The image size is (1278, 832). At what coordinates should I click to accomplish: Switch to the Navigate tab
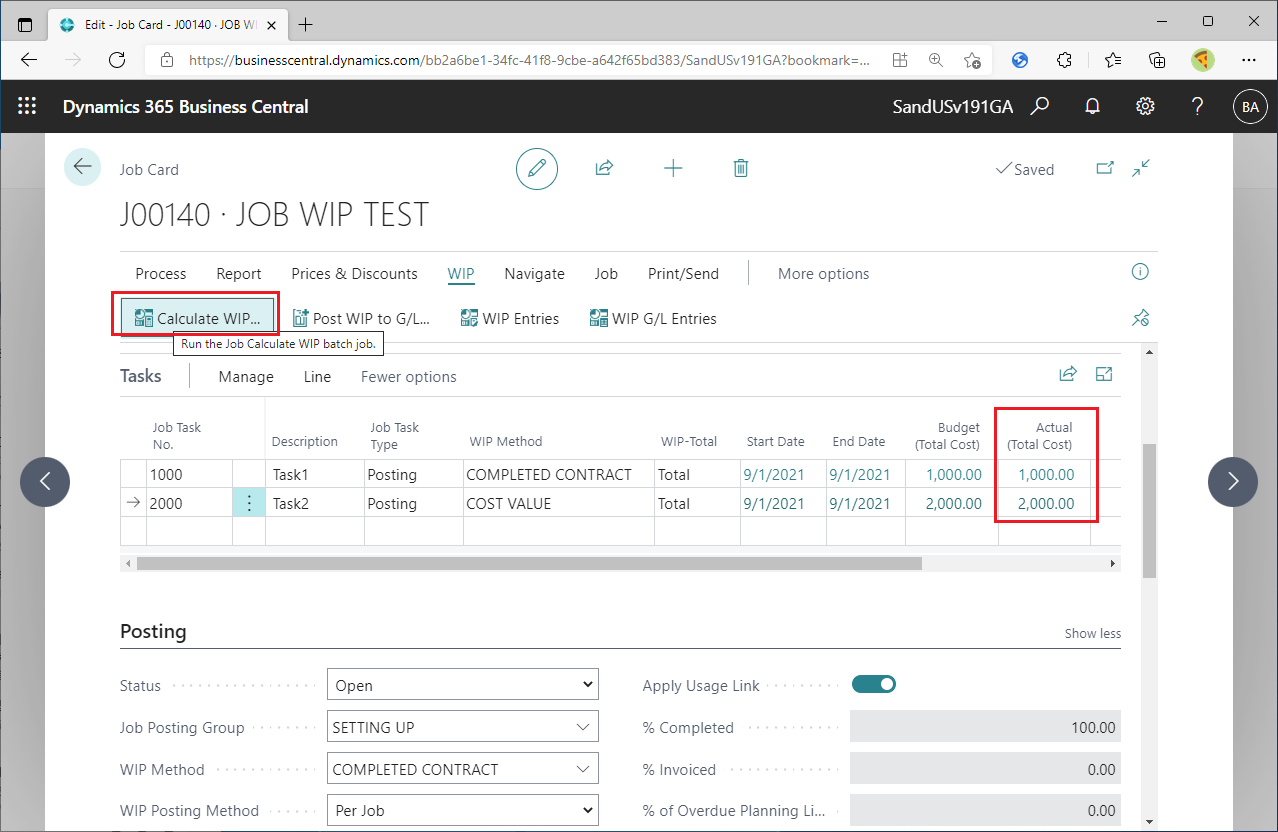[534, 273]
